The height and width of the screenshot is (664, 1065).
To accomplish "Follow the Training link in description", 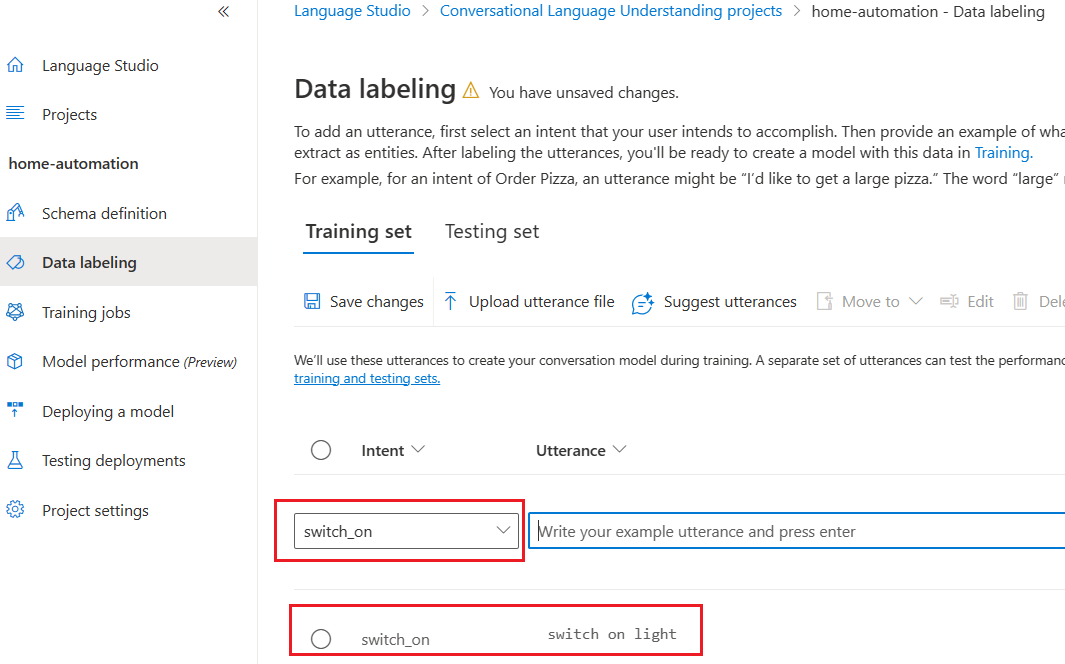I will (x=1003, y=153).
